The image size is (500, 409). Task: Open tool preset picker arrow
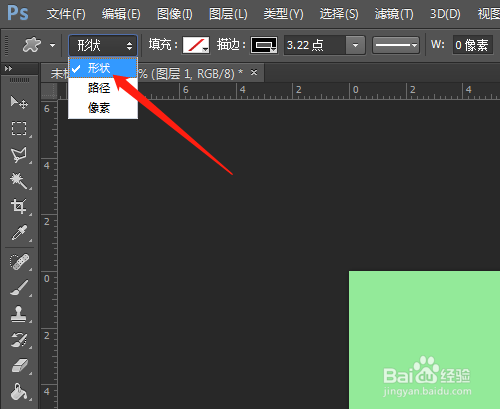pos(52,45)
